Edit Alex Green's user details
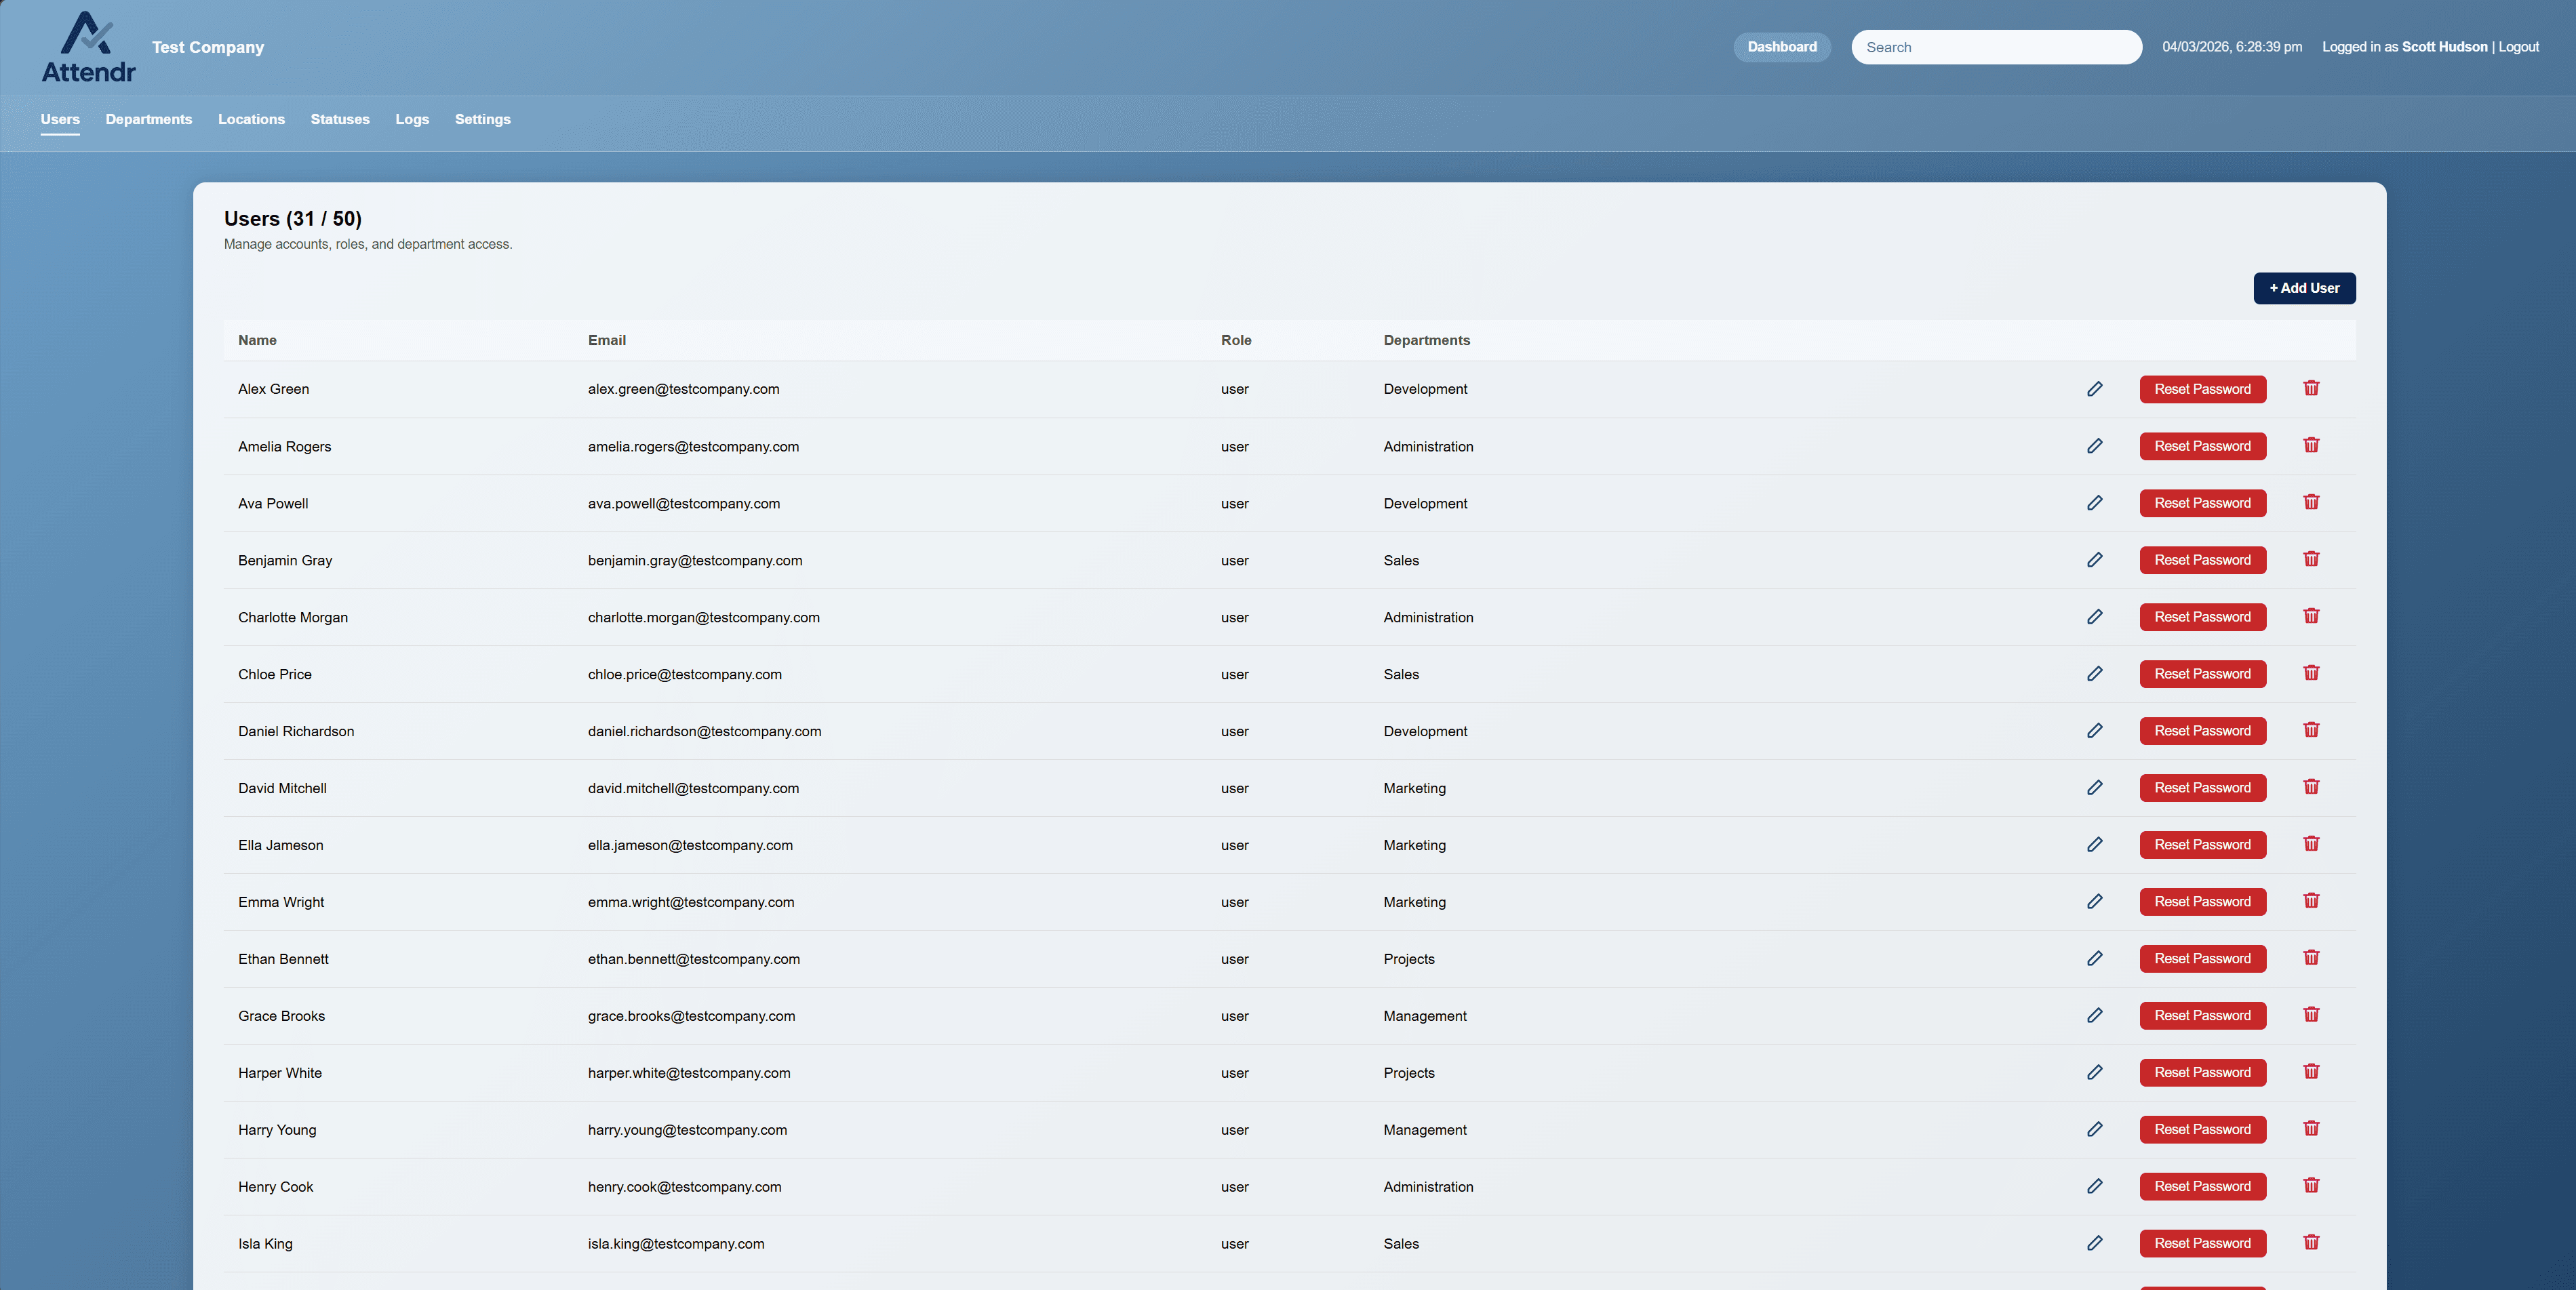2576x1290 pixels. tap(2096, 389)
